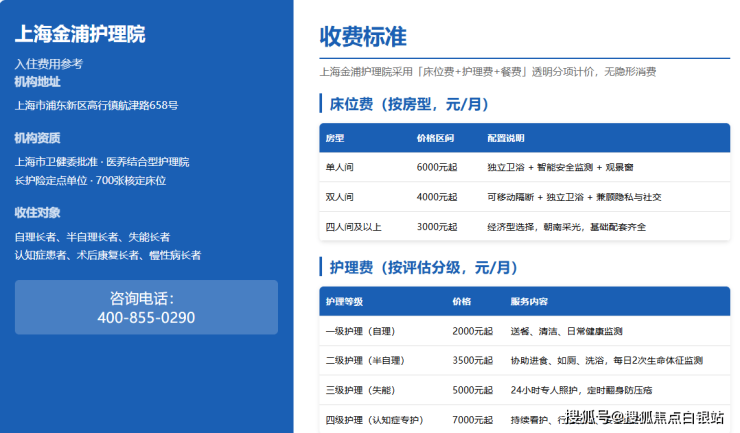Viewport: 740px width, 433px height.
Task: Click the 机构地址 heading
Action: (x=38, y=82)
